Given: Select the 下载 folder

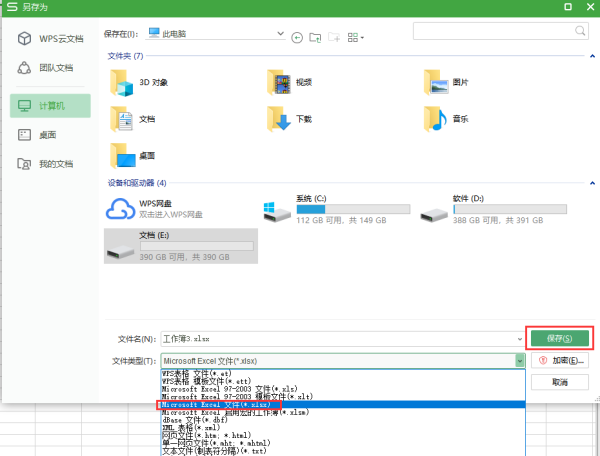Looking at the screenshot, I should click(290, 119).
